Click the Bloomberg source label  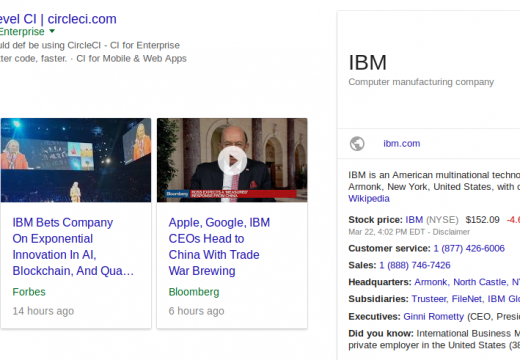(194, 292)
